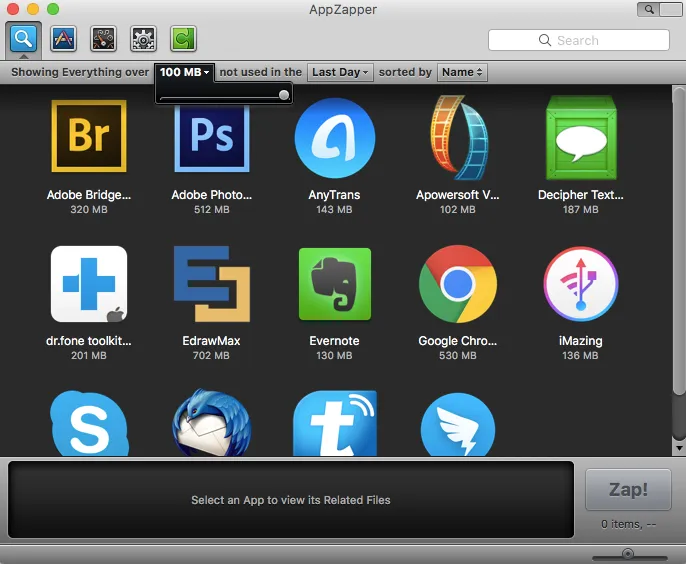Image resolution: width=686 pixels, height=564 pixels.
Task: Select the blue TeamViewer-style T app icon
Action: 335,424
